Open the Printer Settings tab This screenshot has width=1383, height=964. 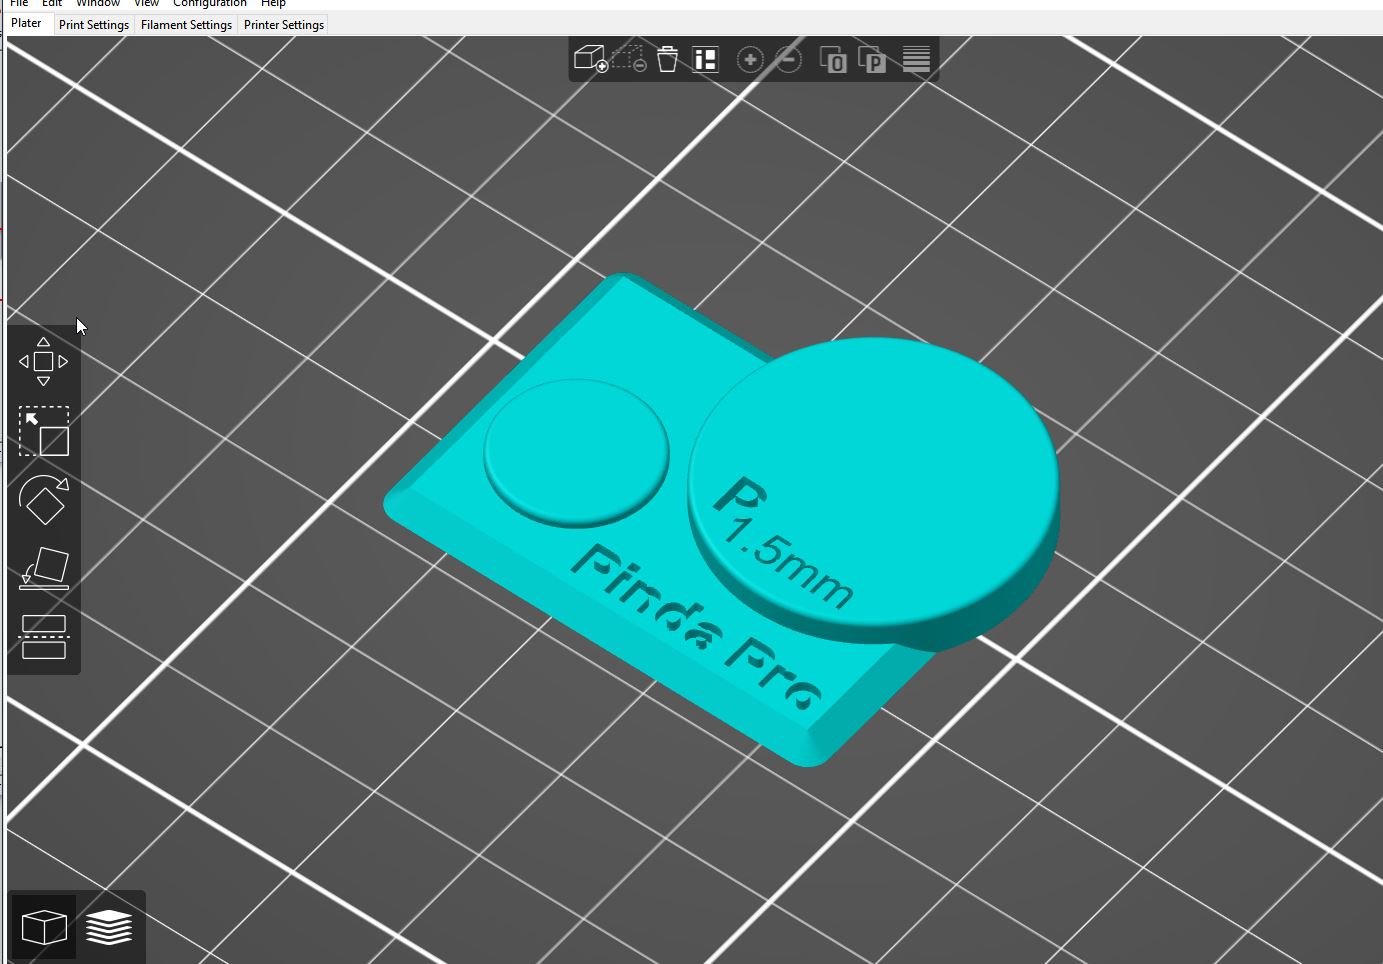pos(284,24)
